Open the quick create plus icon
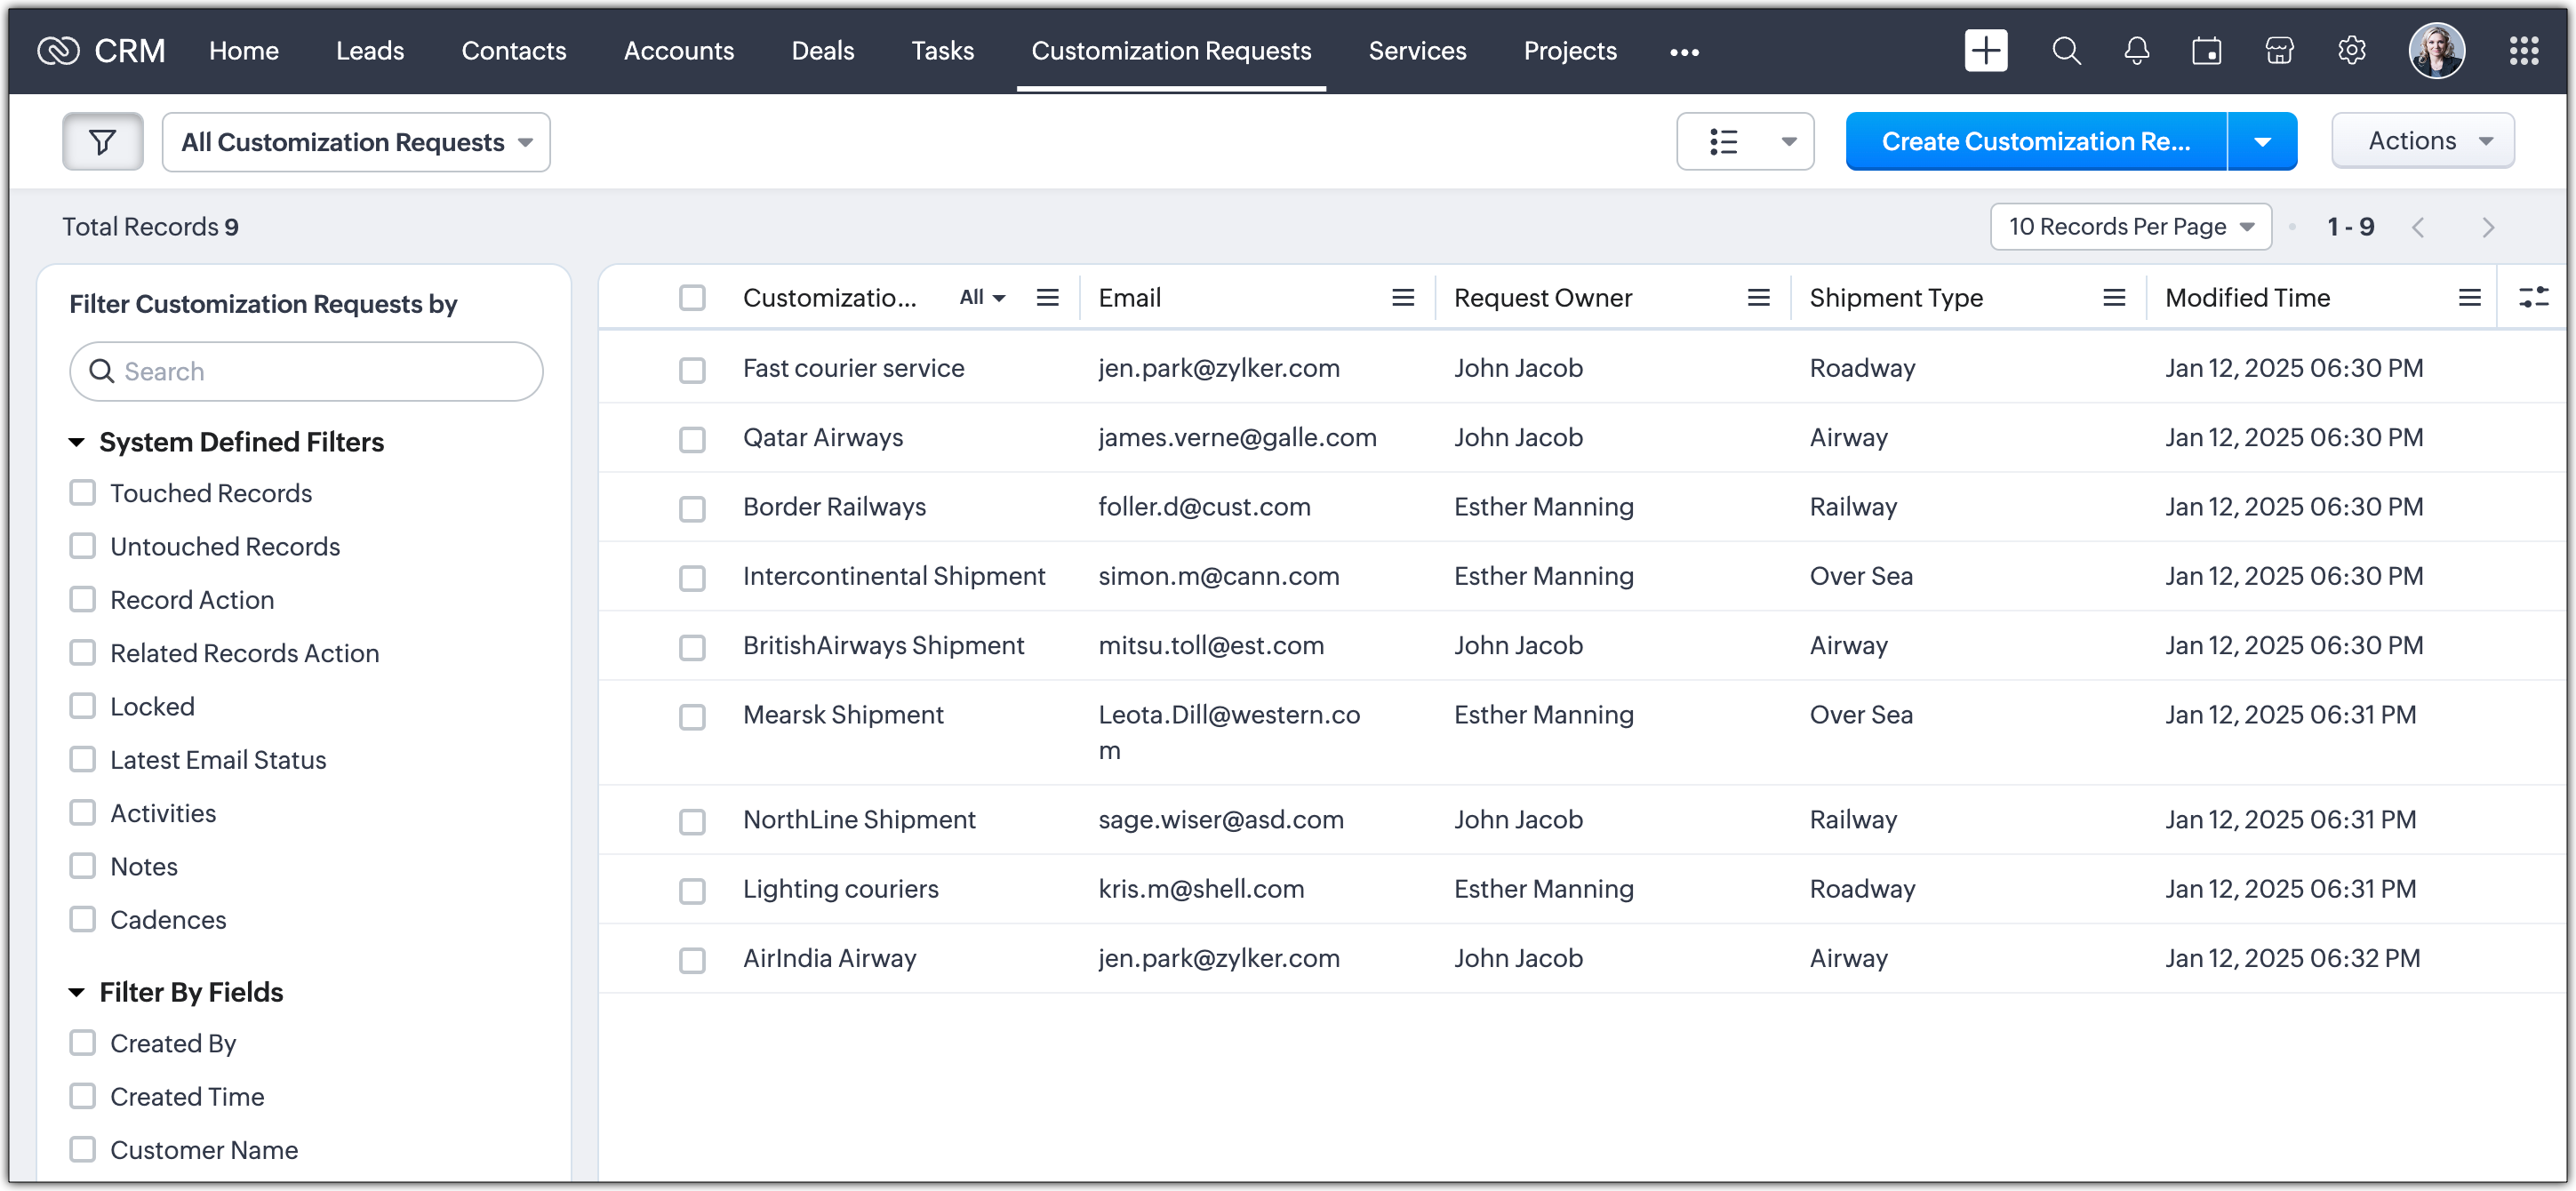 [x=1985, y=51]
